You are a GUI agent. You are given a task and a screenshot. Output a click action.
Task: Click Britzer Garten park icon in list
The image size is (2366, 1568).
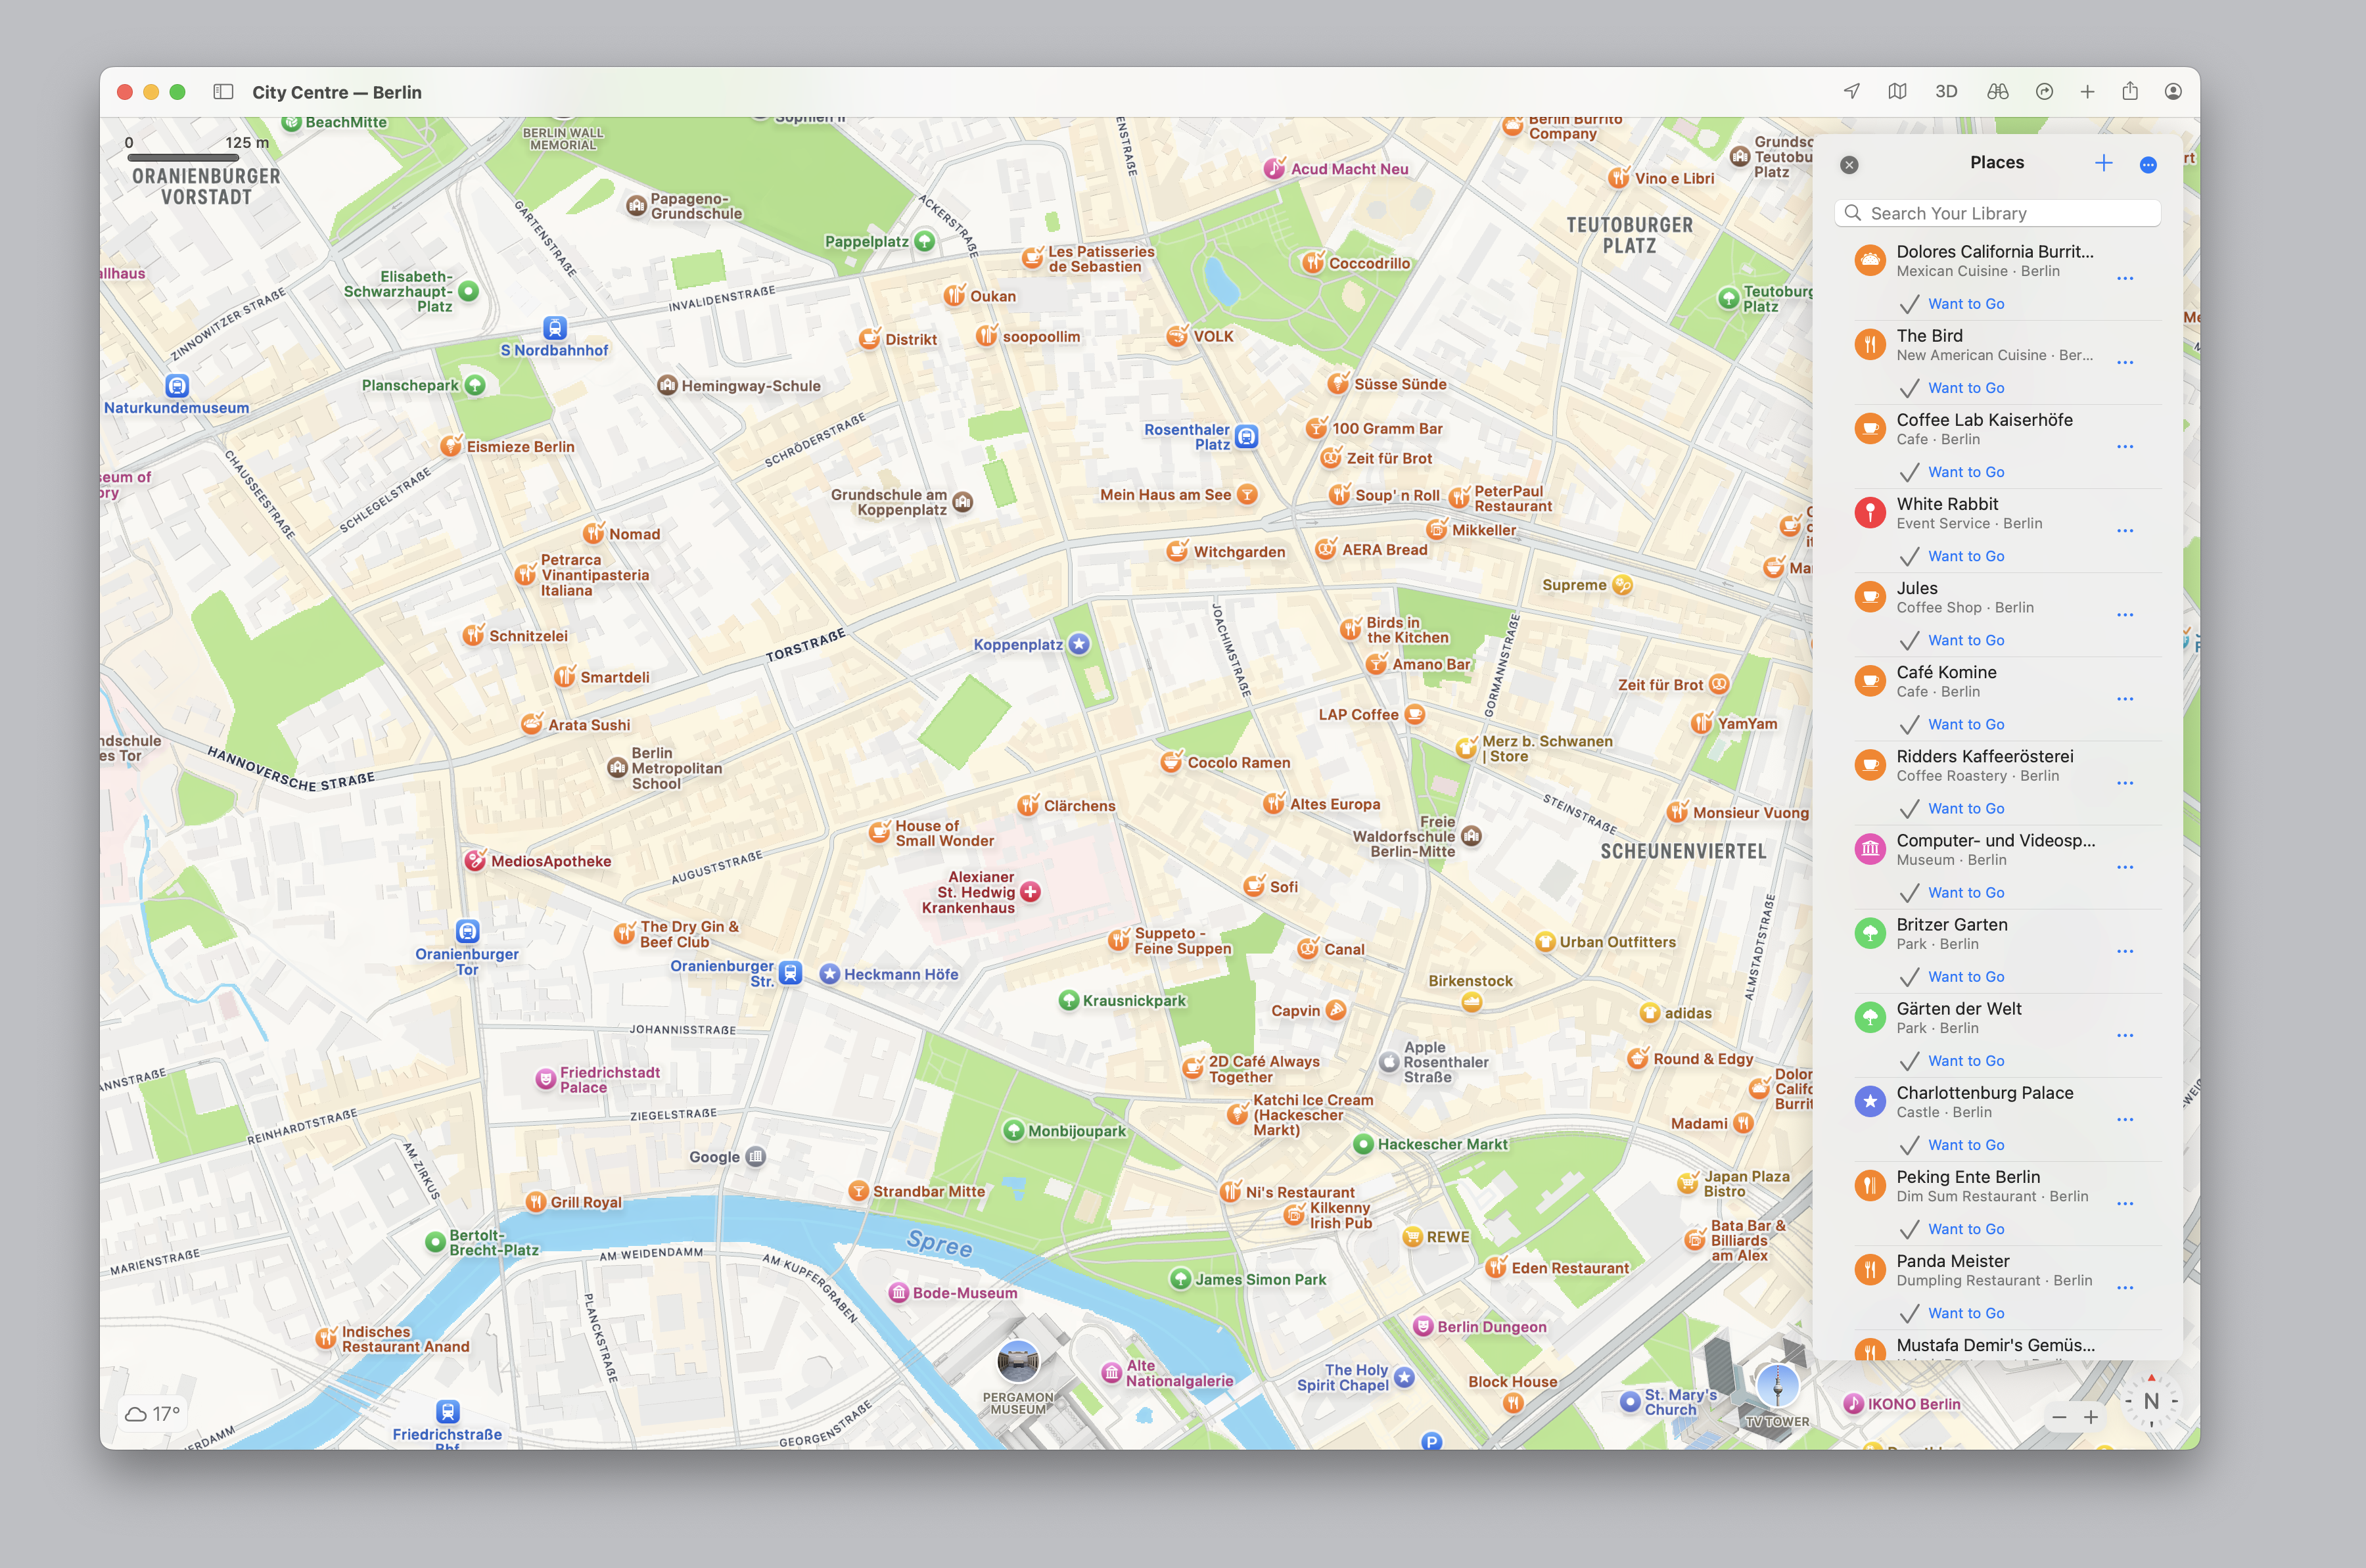coord(1870,933)
